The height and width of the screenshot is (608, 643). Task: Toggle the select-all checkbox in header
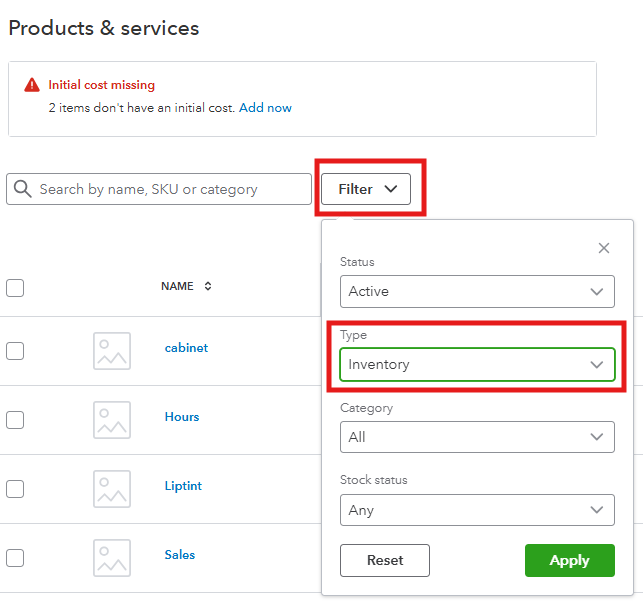click(x=15, y=288)
